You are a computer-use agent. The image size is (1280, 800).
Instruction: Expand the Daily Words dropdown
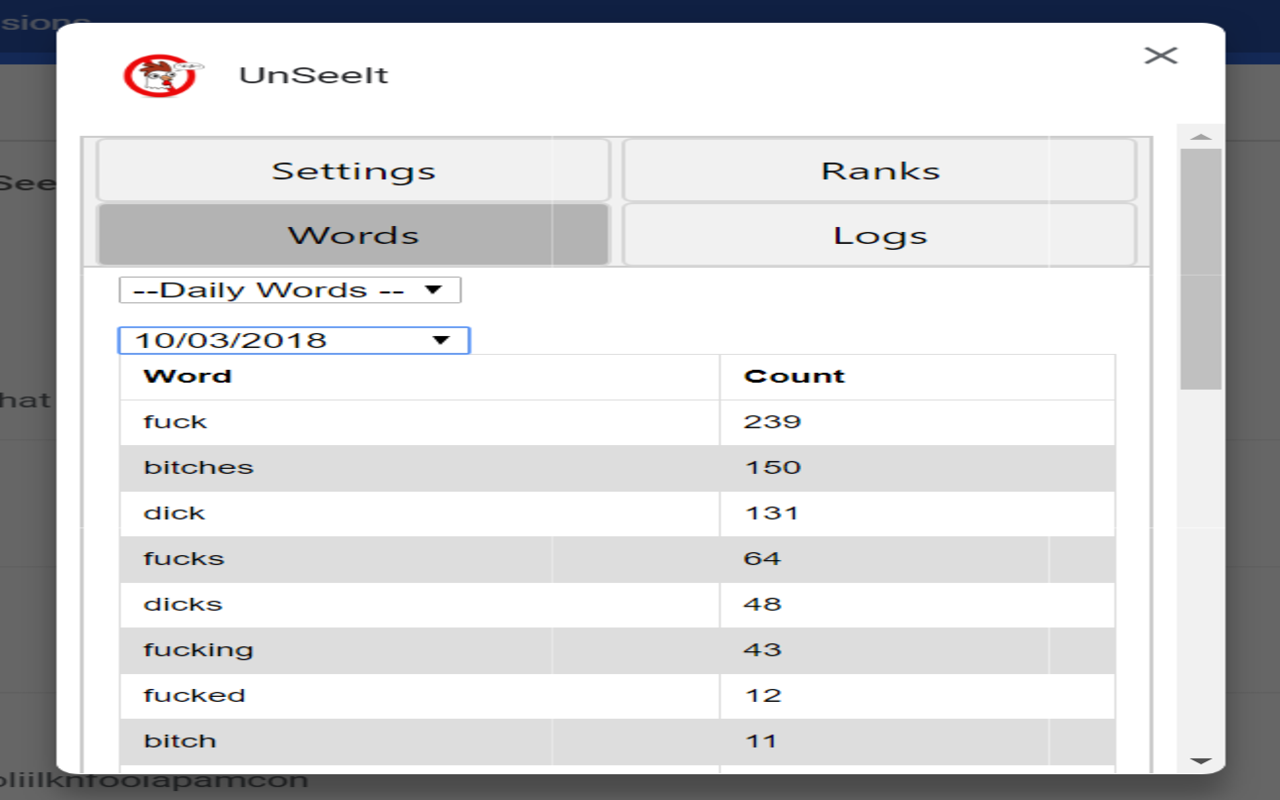point(290,290)
